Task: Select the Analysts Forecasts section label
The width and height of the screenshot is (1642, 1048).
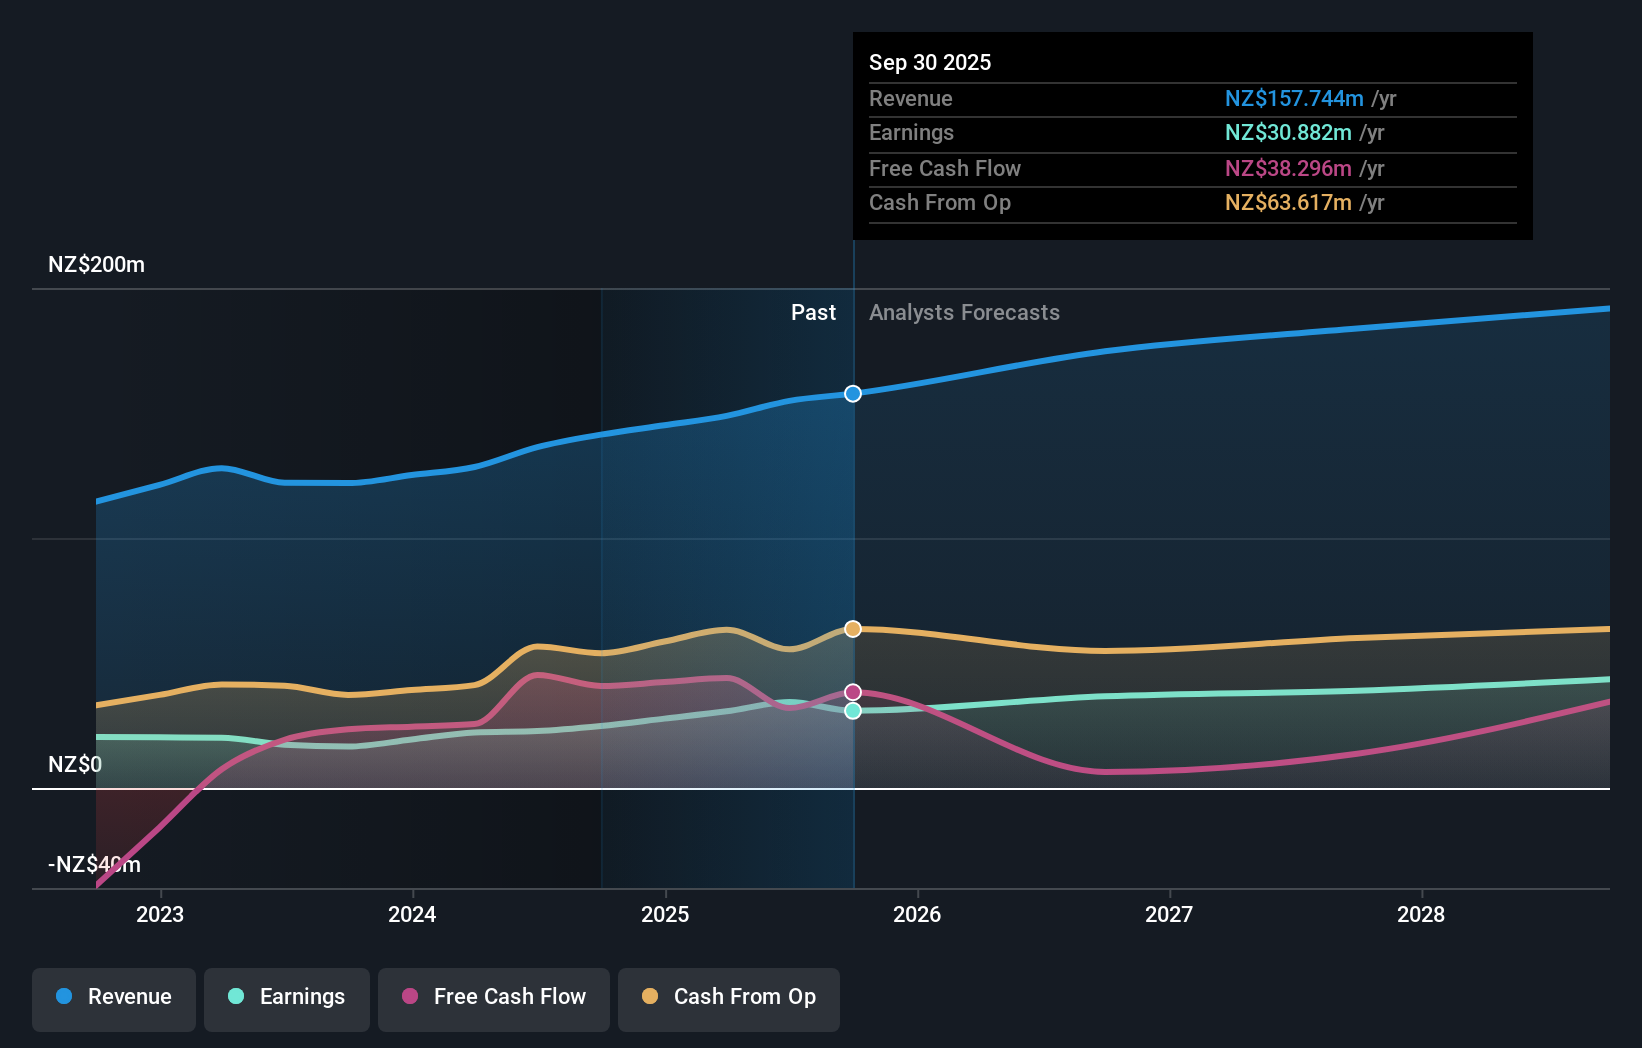Action: click(964, 312)
